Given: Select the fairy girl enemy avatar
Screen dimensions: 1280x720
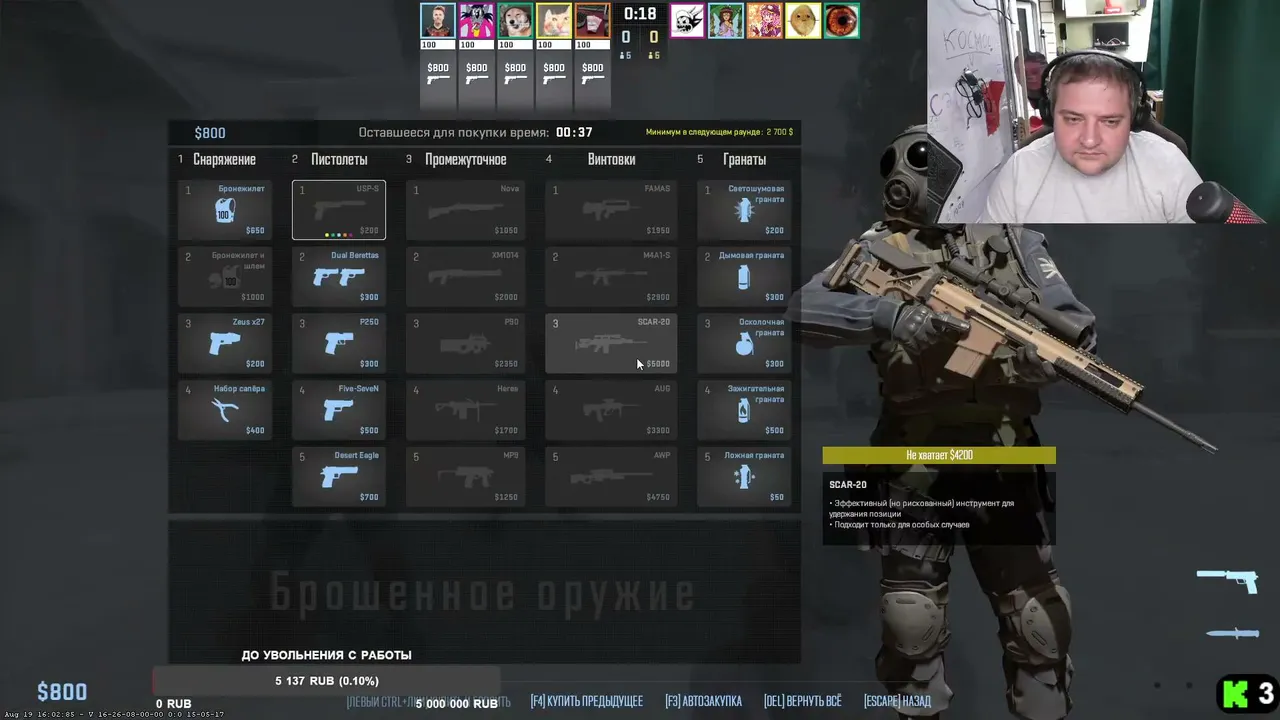Looking at the screenshot, I should click(726, 21).
